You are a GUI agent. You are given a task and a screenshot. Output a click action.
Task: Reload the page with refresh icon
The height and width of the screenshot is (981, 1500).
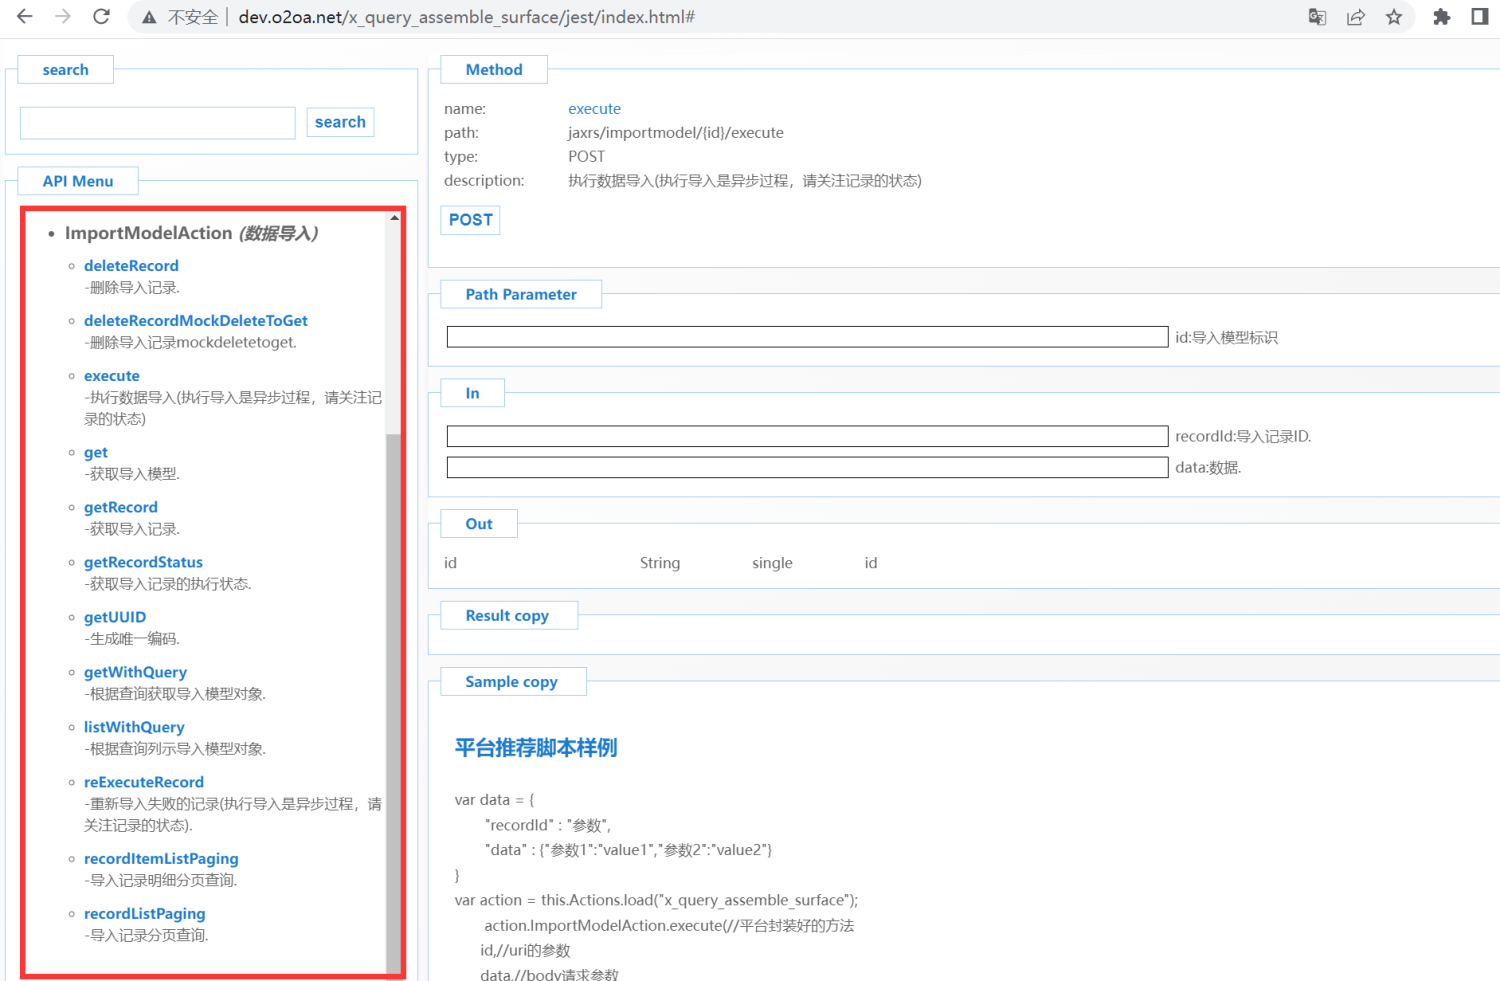(x=101, y=17)
